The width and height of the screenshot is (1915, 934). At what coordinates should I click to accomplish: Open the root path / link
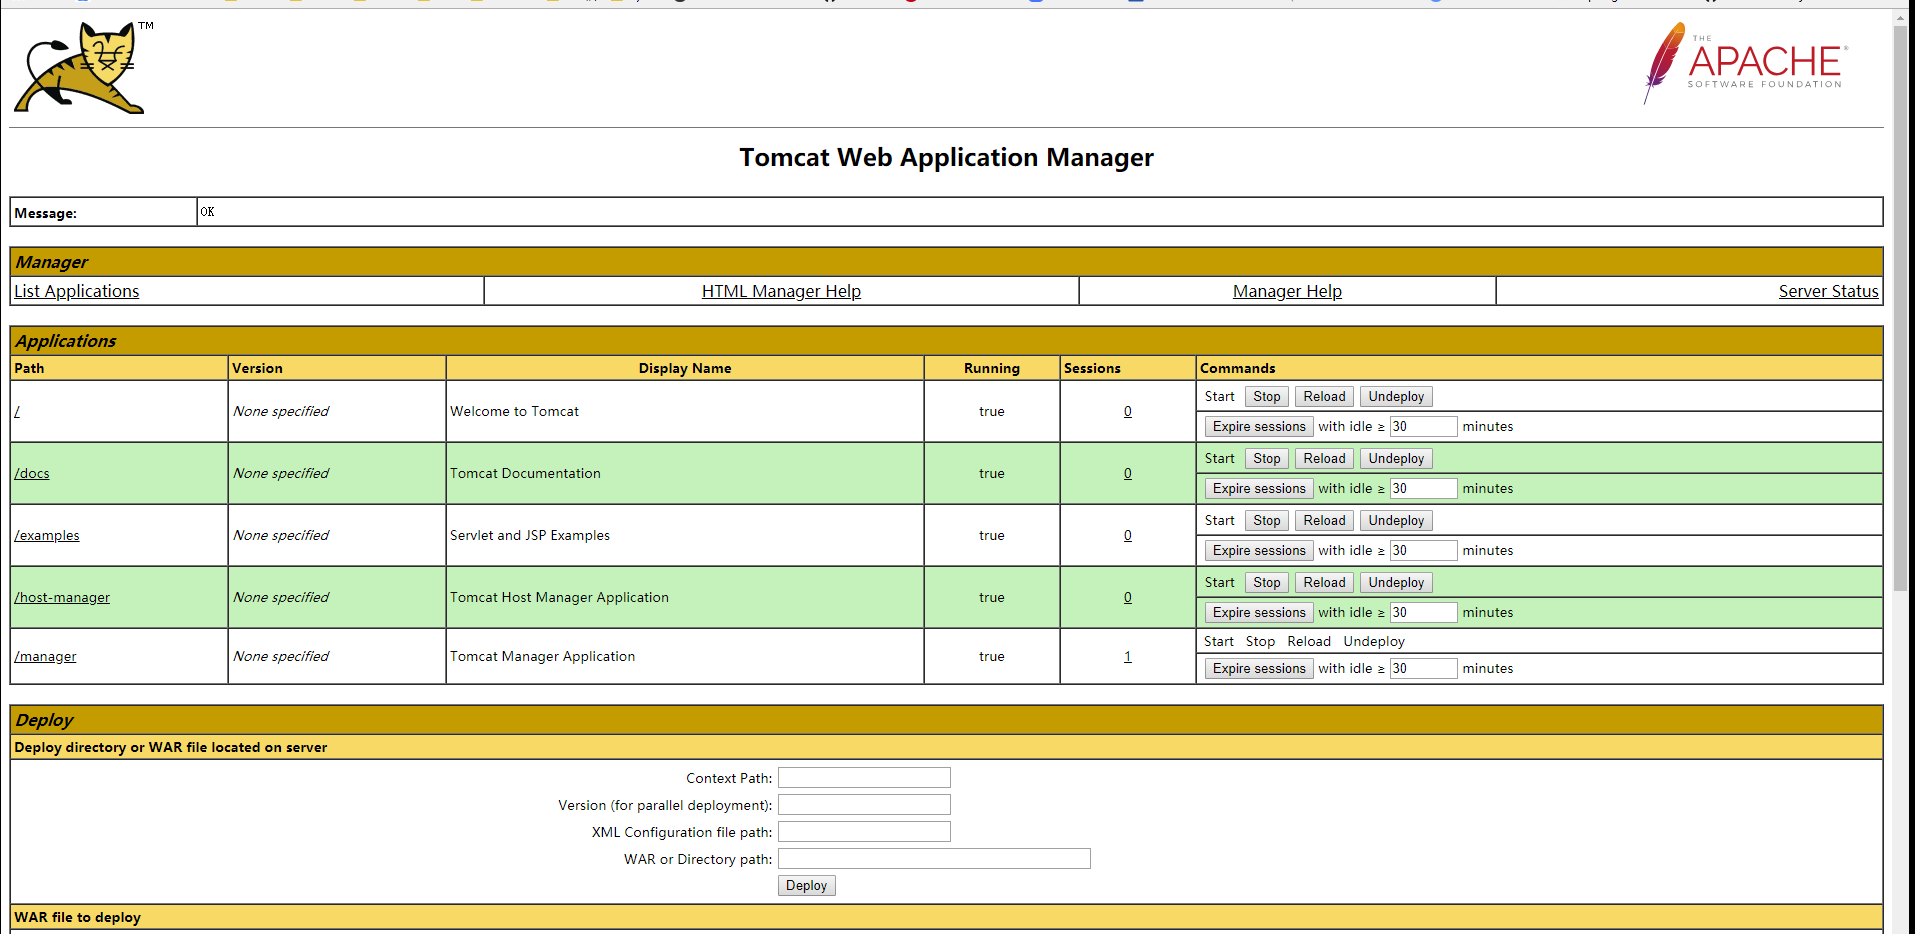click(x=17, y=411)
